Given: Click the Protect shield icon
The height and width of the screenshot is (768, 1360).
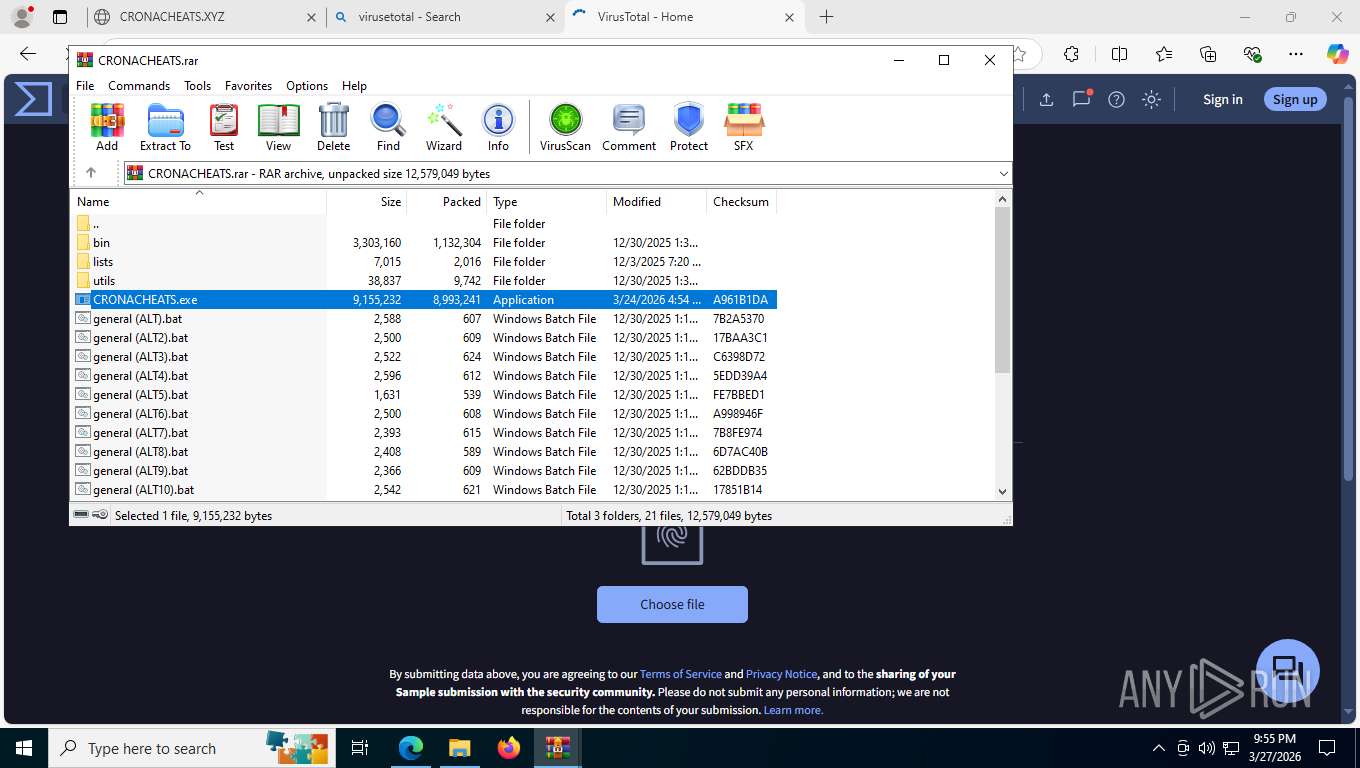Looking at the screenshot, I should (x=689, y=127).
